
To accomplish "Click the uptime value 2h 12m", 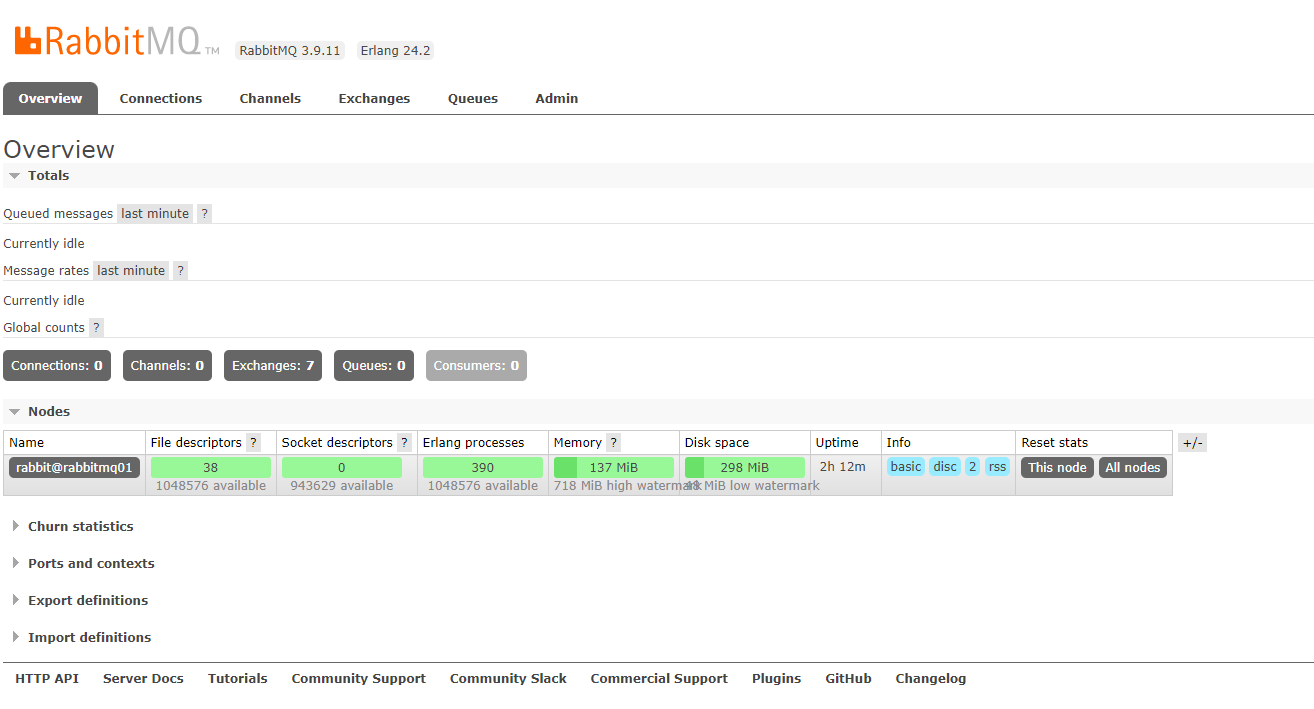I will click(x=842, y=467).
